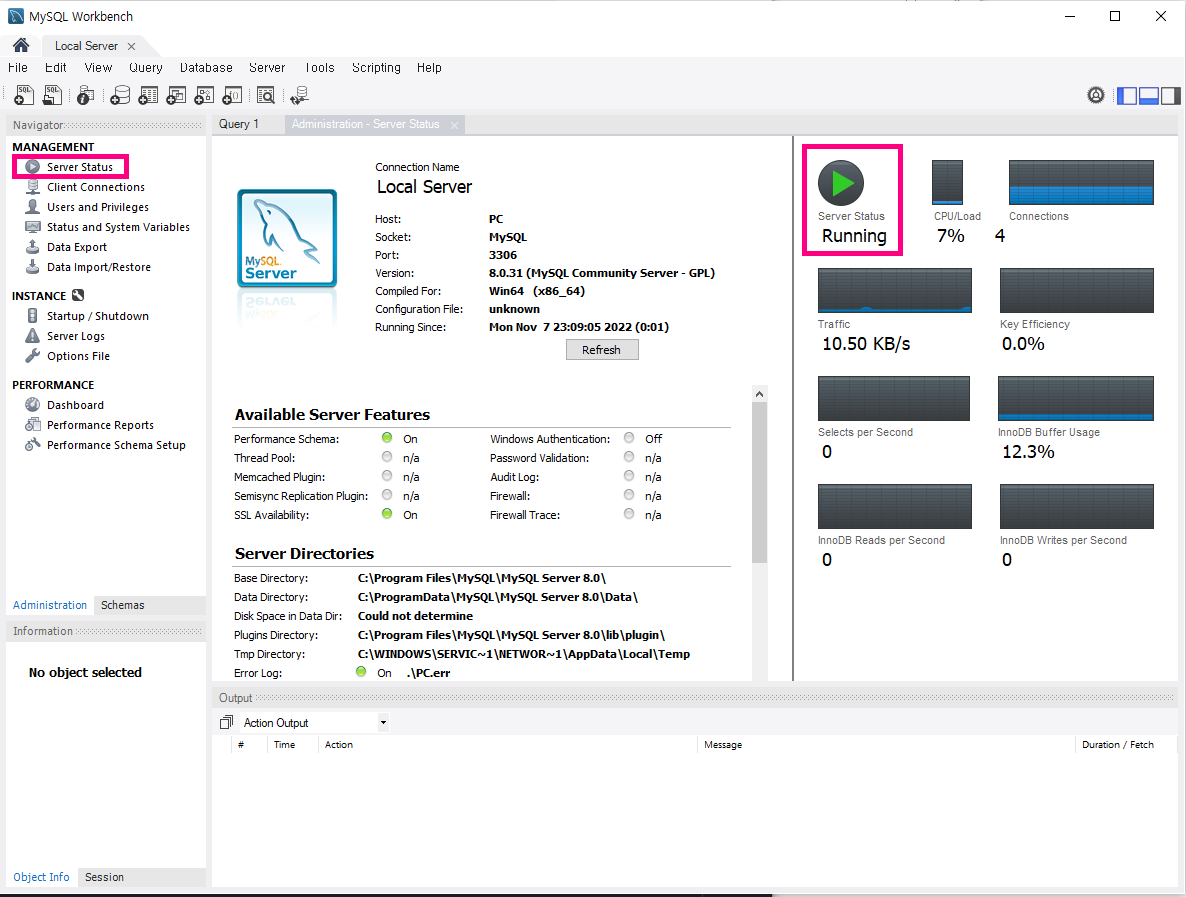Switch to the Query 1 tab
Image resolution: width=1186 pixels, height=897 pixels.
point(239,124)
